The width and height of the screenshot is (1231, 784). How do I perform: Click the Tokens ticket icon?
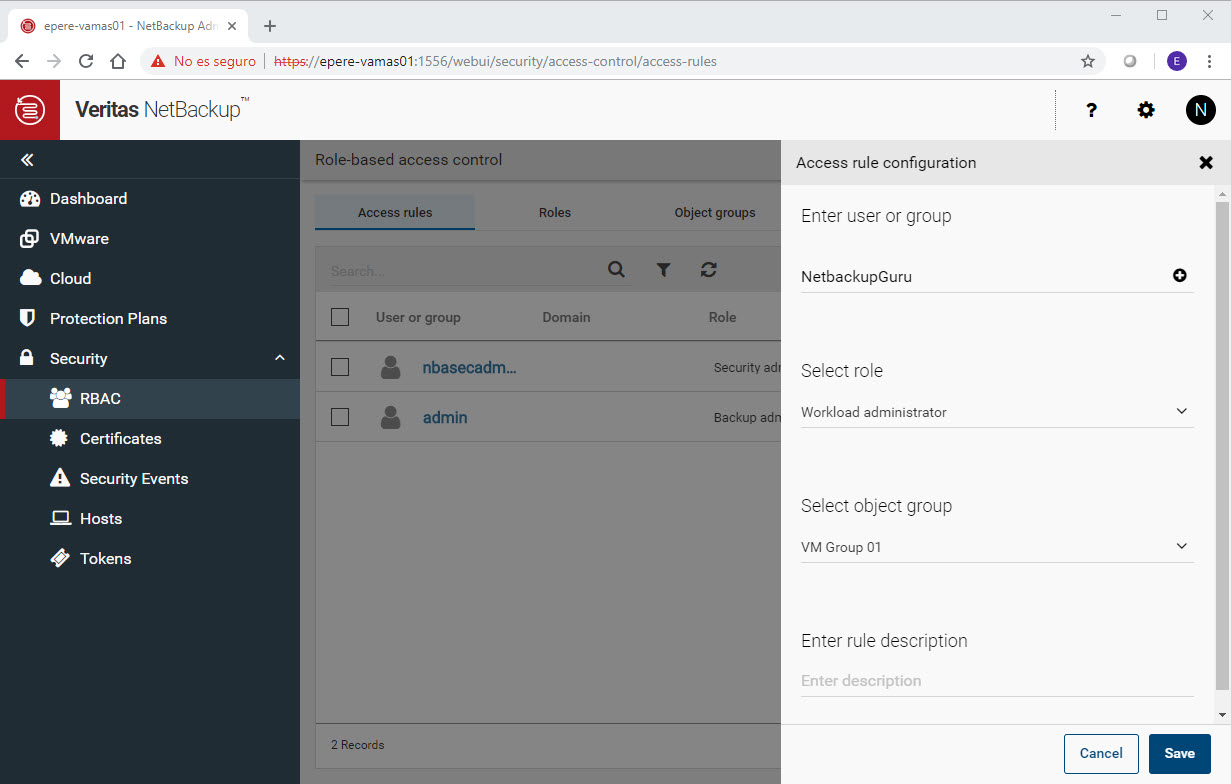(x=60, y=558)
